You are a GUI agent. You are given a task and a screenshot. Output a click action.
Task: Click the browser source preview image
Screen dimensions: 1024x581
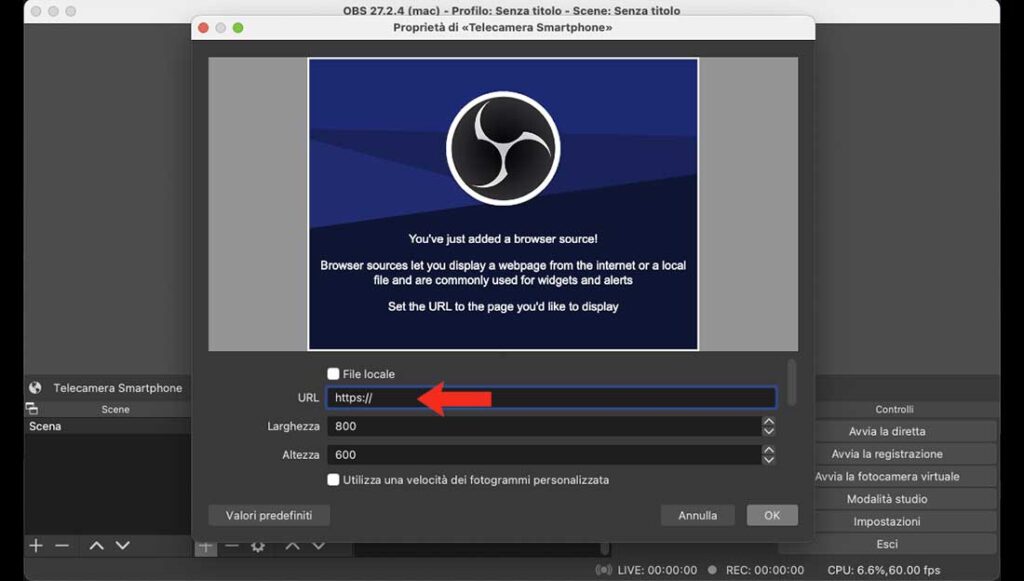(503, 204)
